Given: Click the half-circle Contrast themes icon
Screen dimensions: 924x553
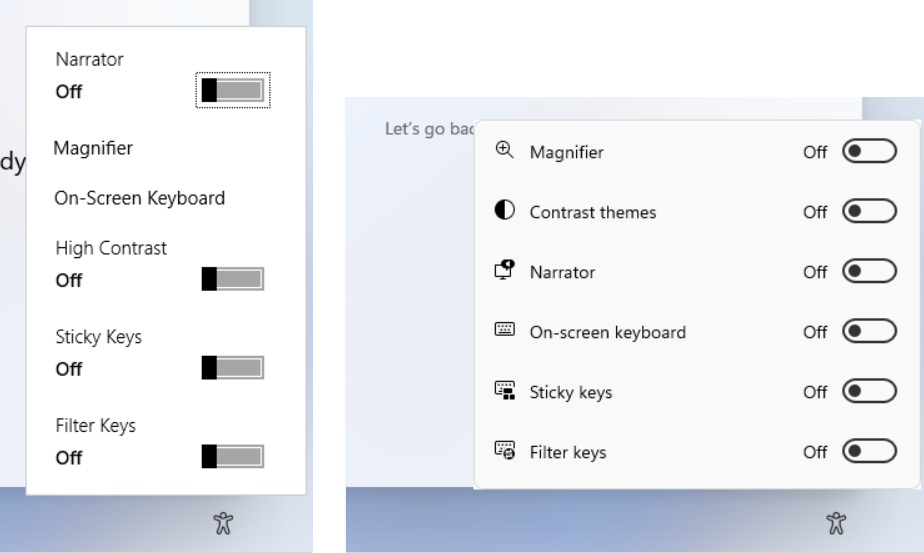Looking at the screenshot, I should [505, 211].
